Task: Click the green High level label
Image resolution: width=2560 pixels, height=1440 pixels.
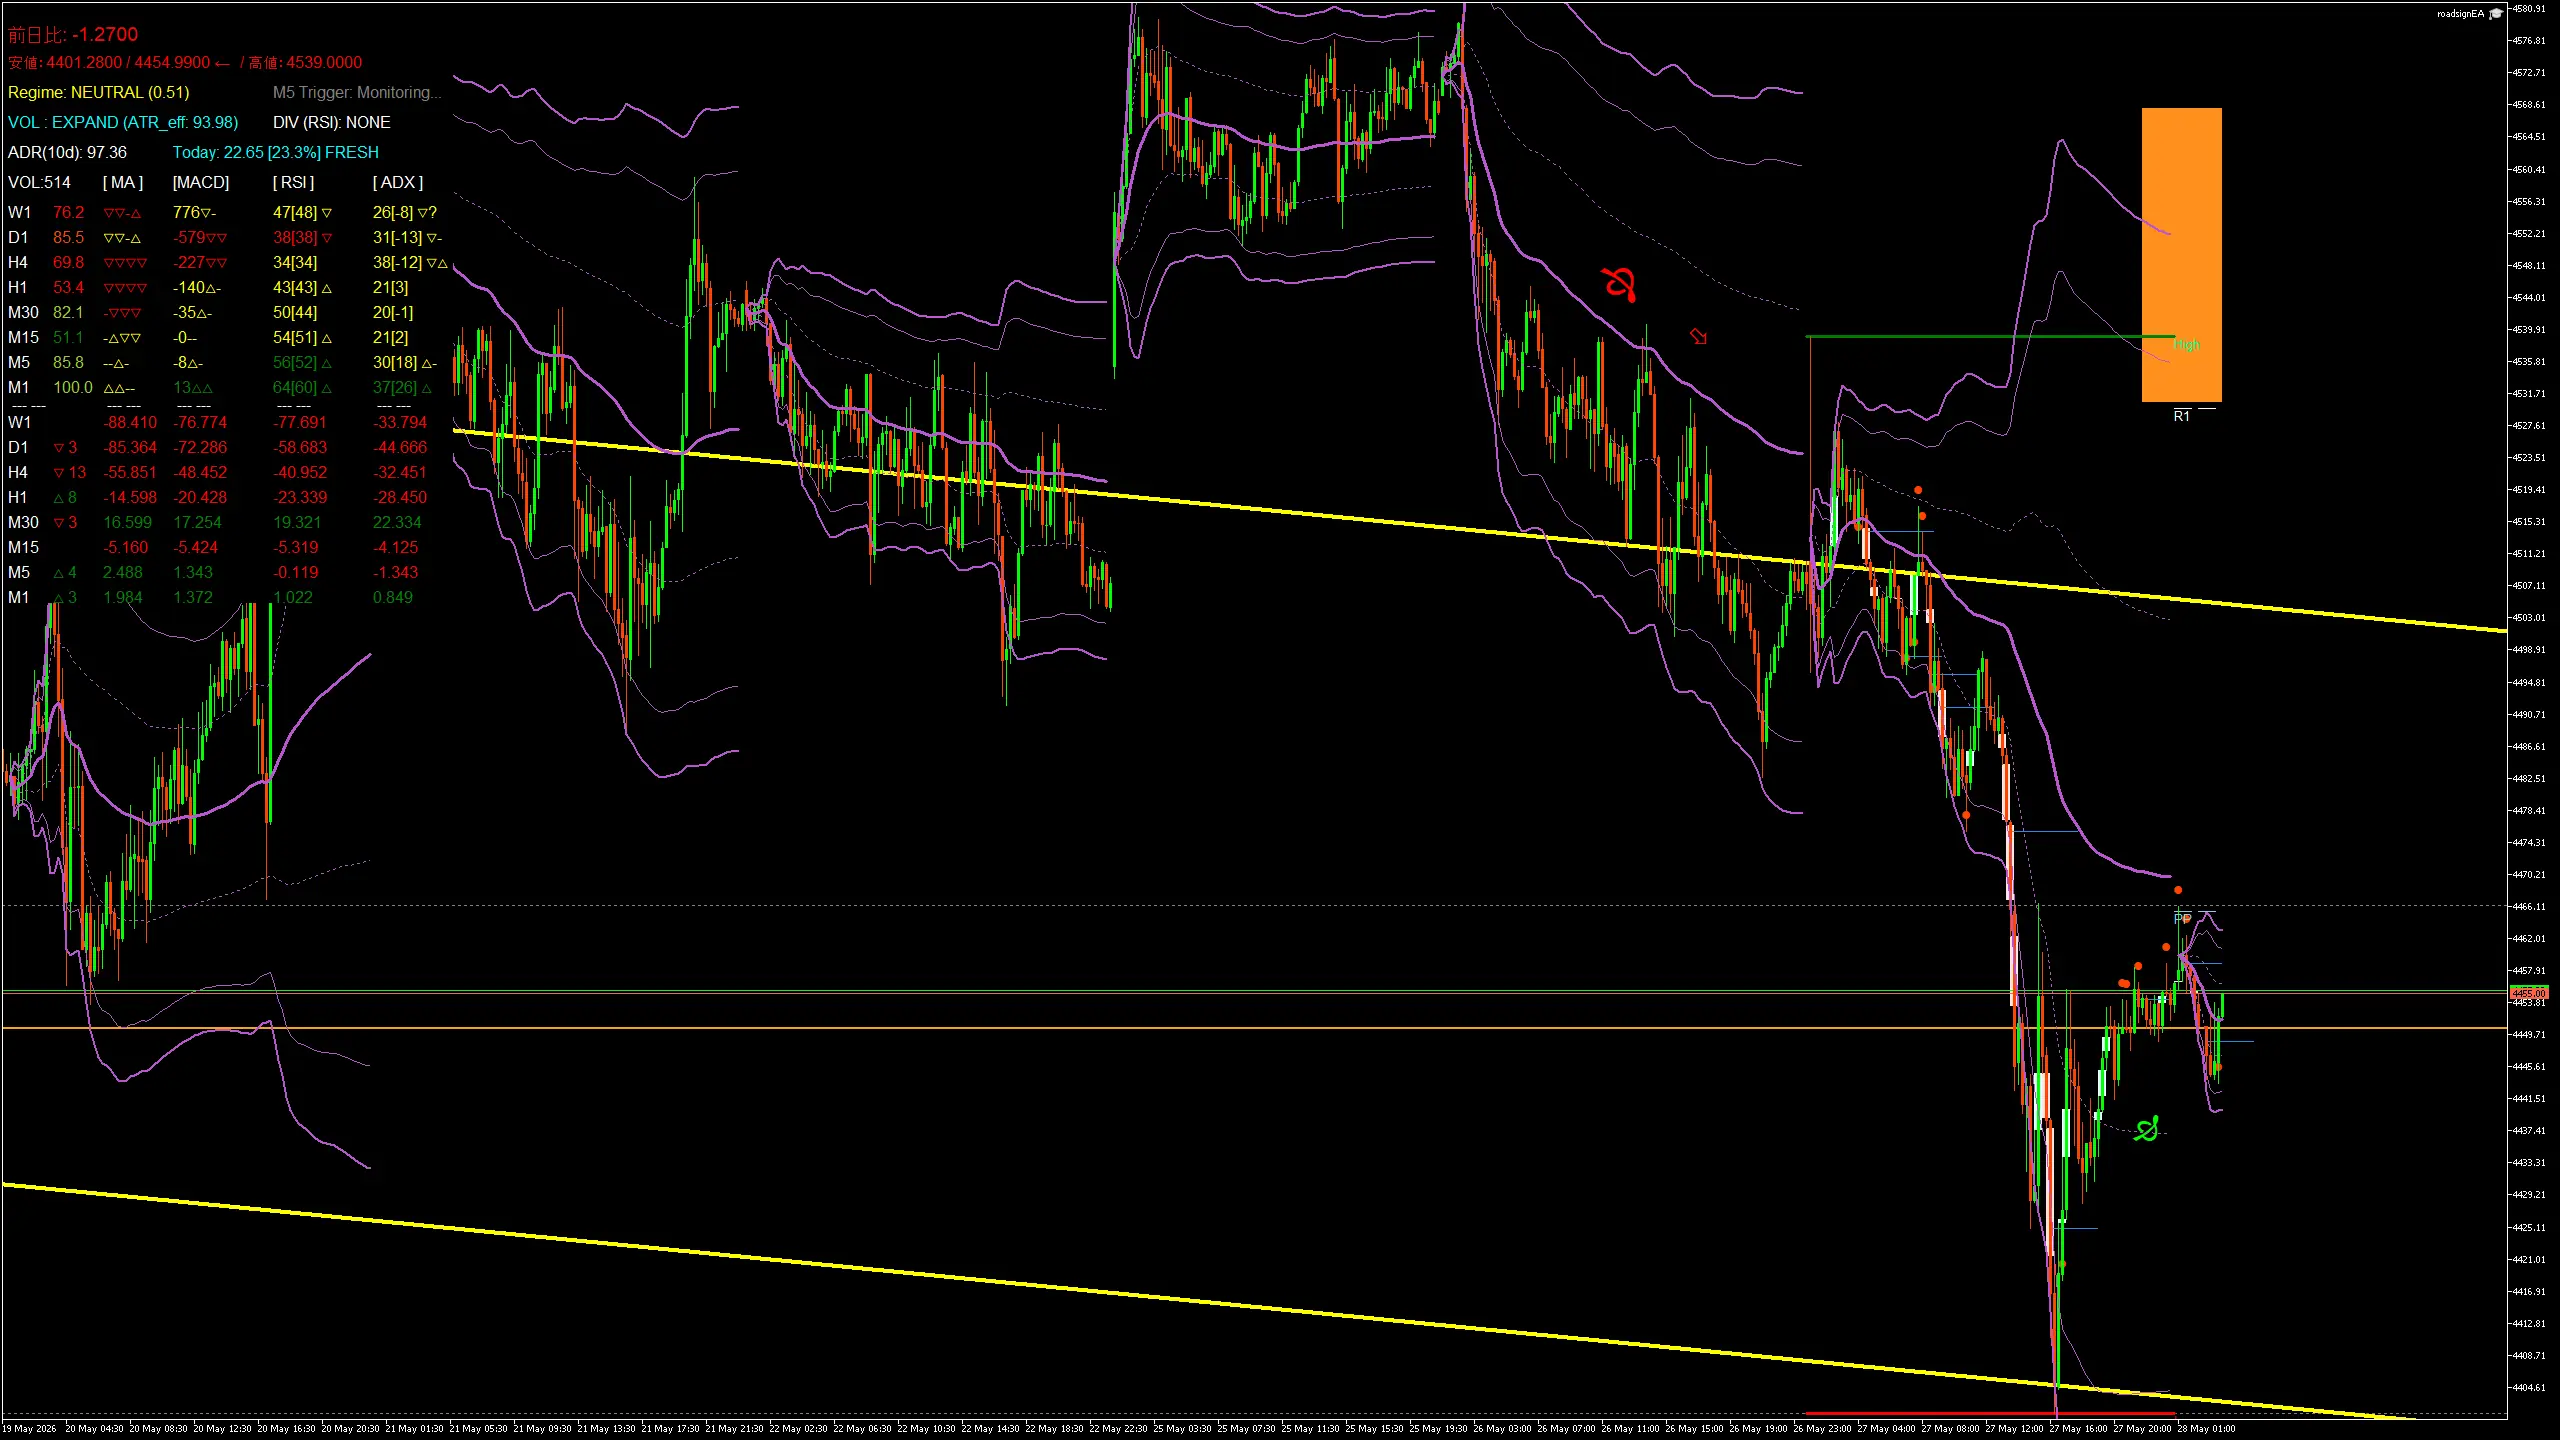Action: [x=2187, y=345]
